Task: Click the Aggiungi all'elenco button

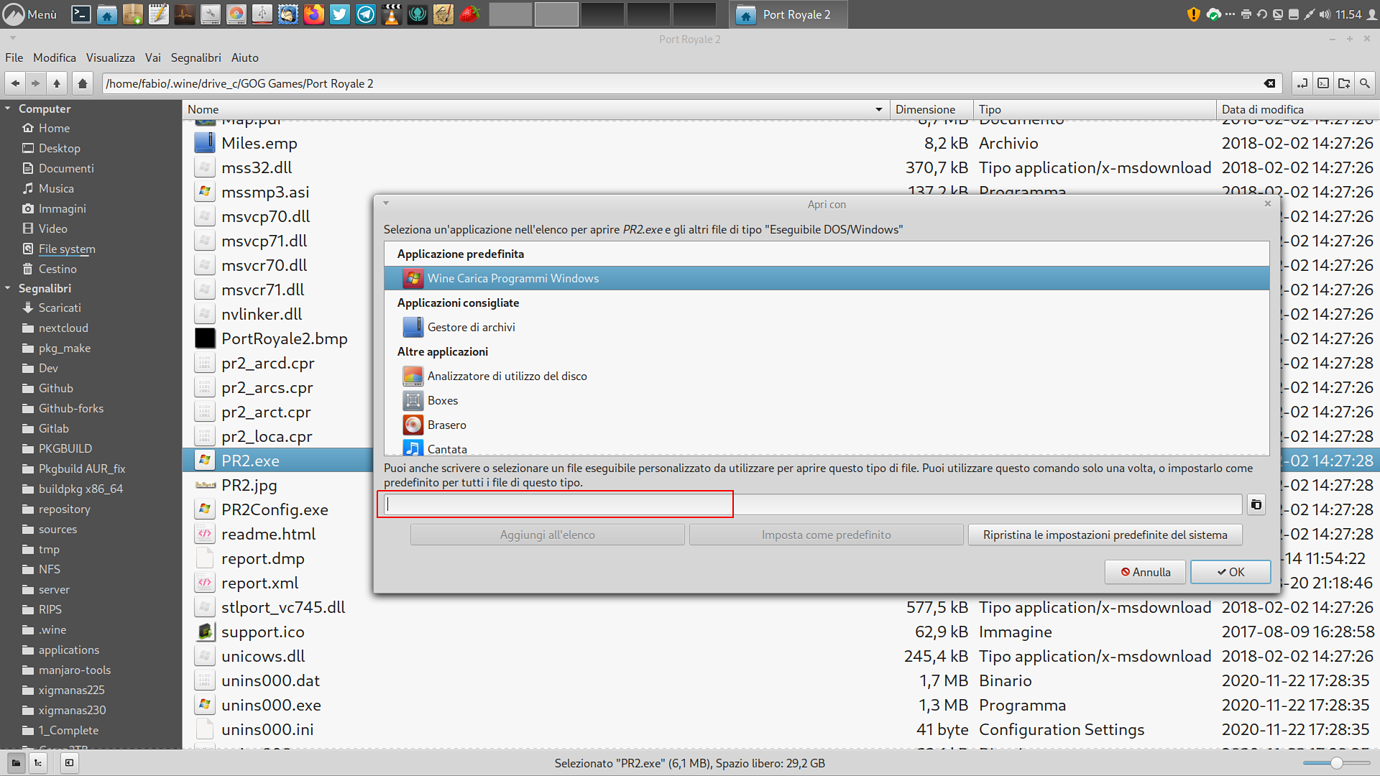Action: pos(547,535)
